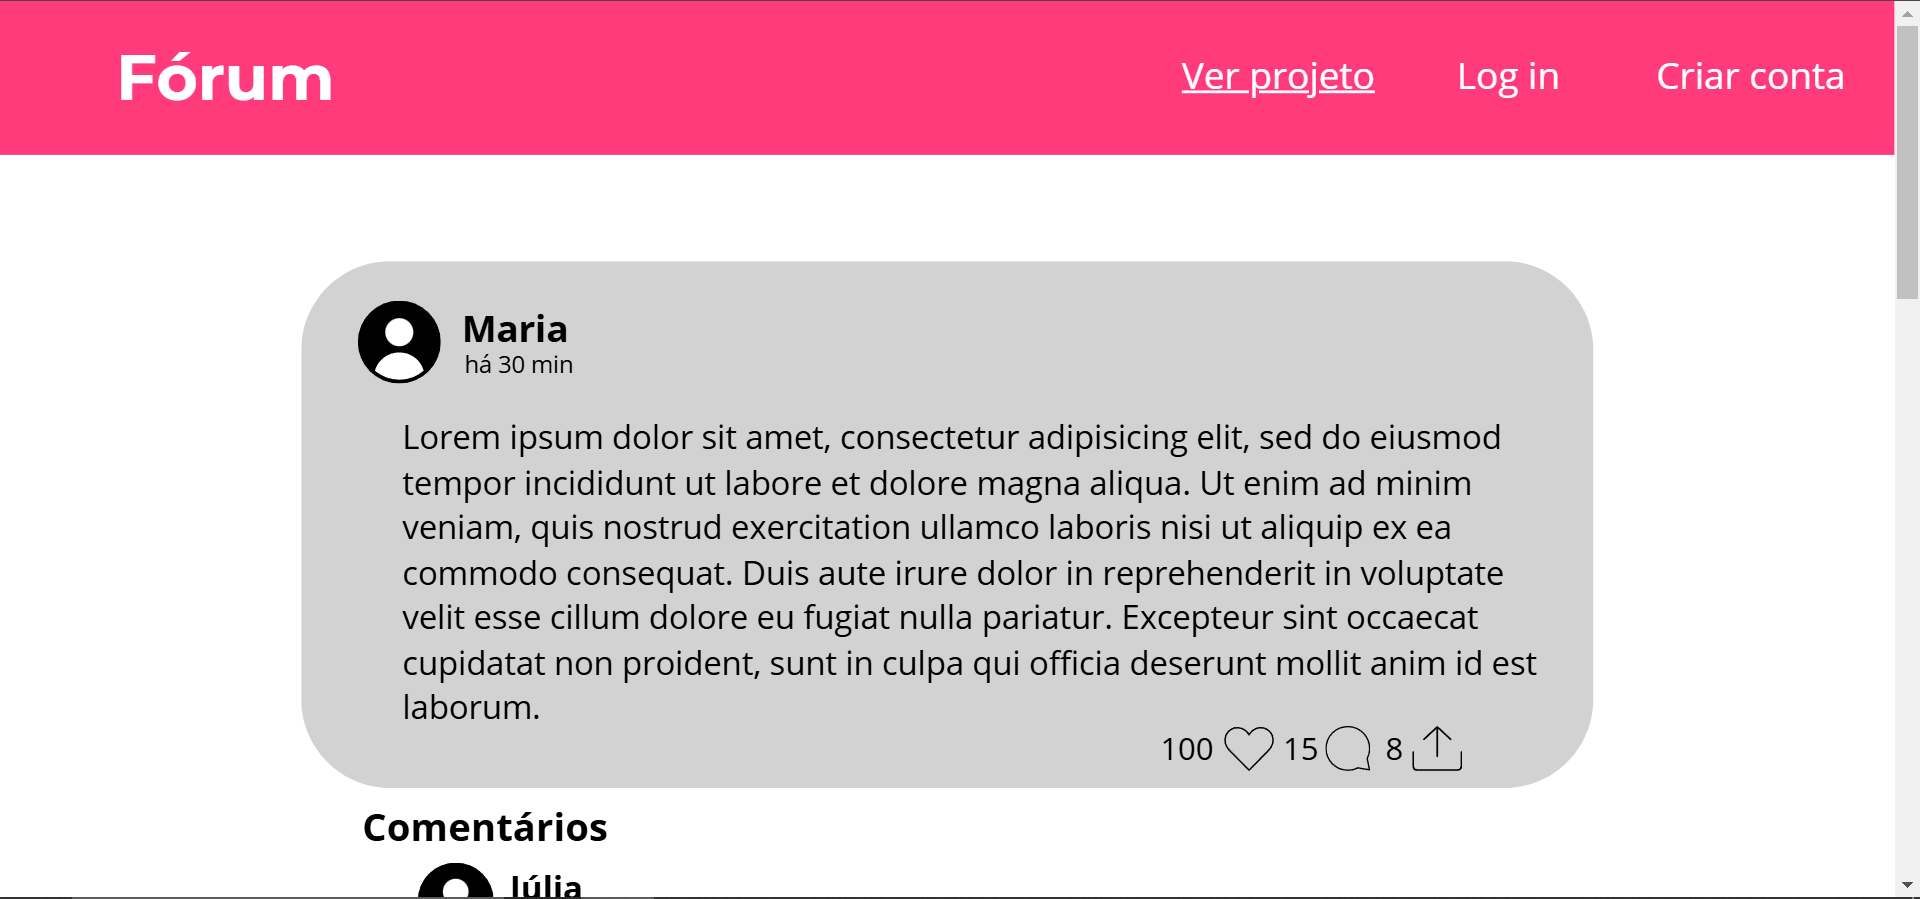Click the 15 comments count
This screenshot has height=899, width=1920.
coord(1300,749)
